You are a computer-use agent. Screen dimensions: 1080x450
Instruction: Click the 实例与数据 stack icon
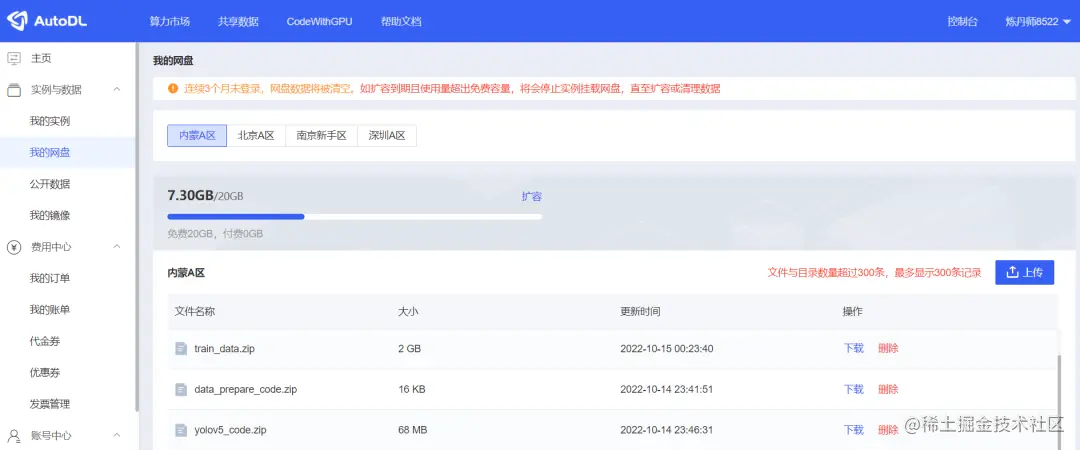tap(14, 90)
